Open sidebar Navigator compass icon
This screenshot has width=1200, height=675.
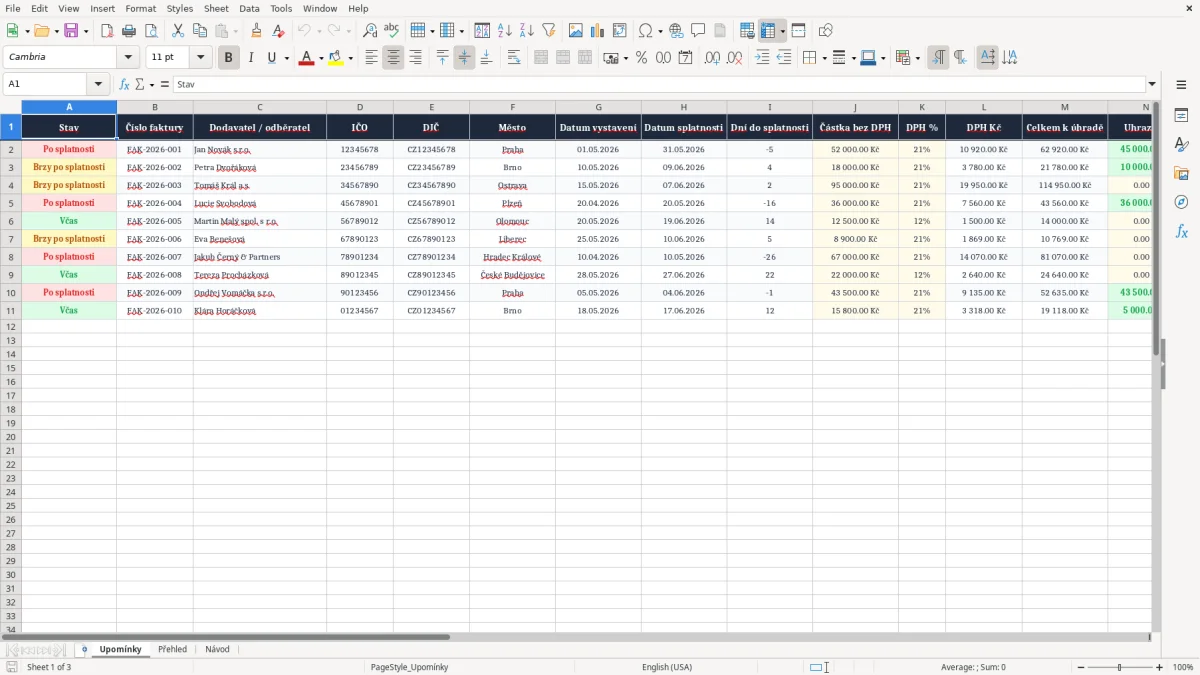tap(1181, 202)
